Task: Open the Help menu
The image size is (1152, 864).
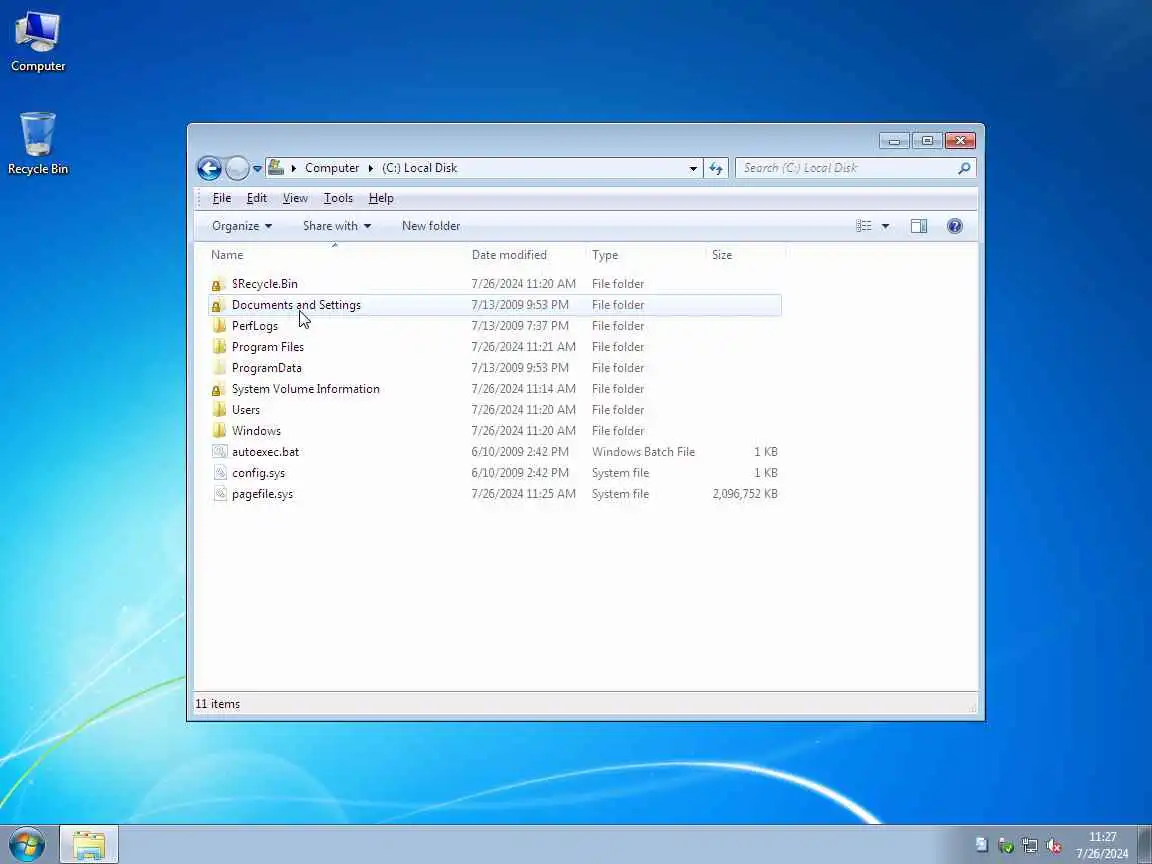Action: (x=381, y=198)
